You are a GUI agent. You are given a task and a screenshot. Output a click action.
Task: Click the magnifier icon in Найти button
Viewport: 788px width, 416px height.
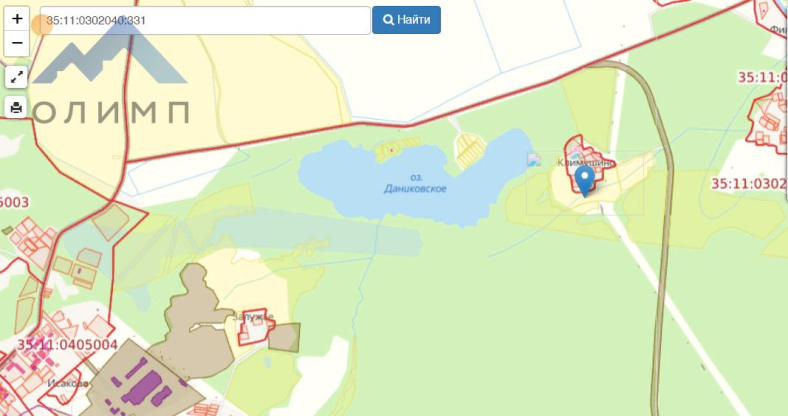coord(388,20)
